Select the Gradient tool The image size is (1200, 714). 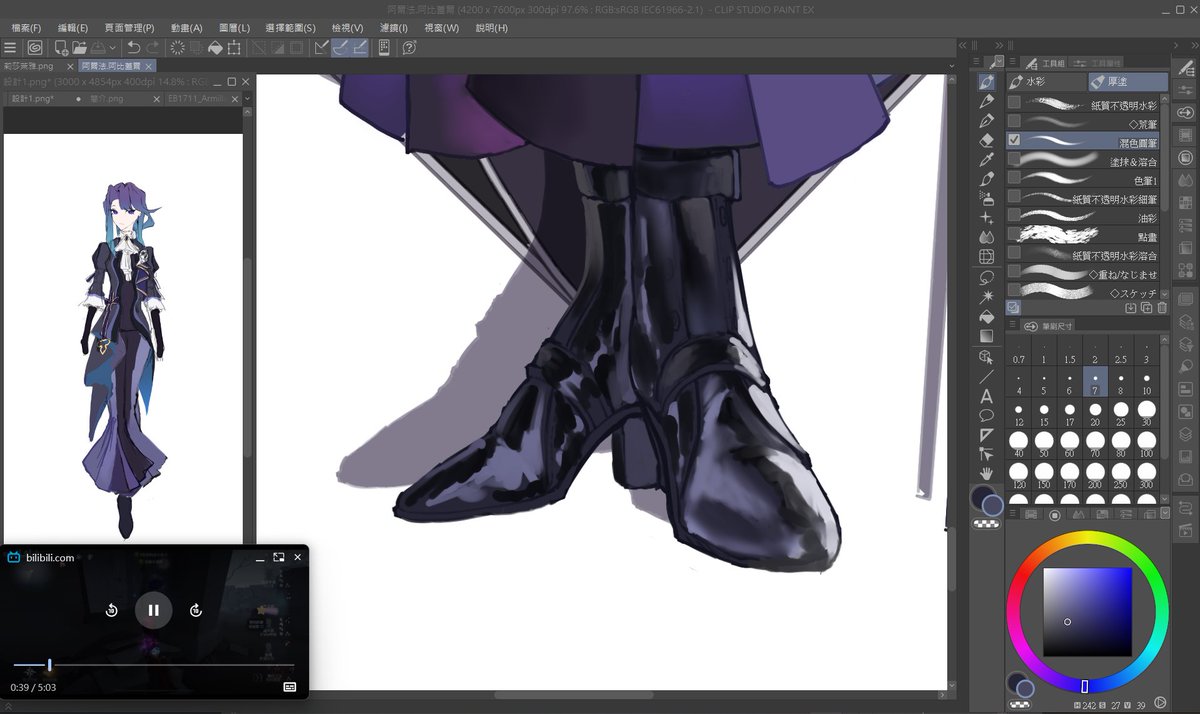[987, 335]
